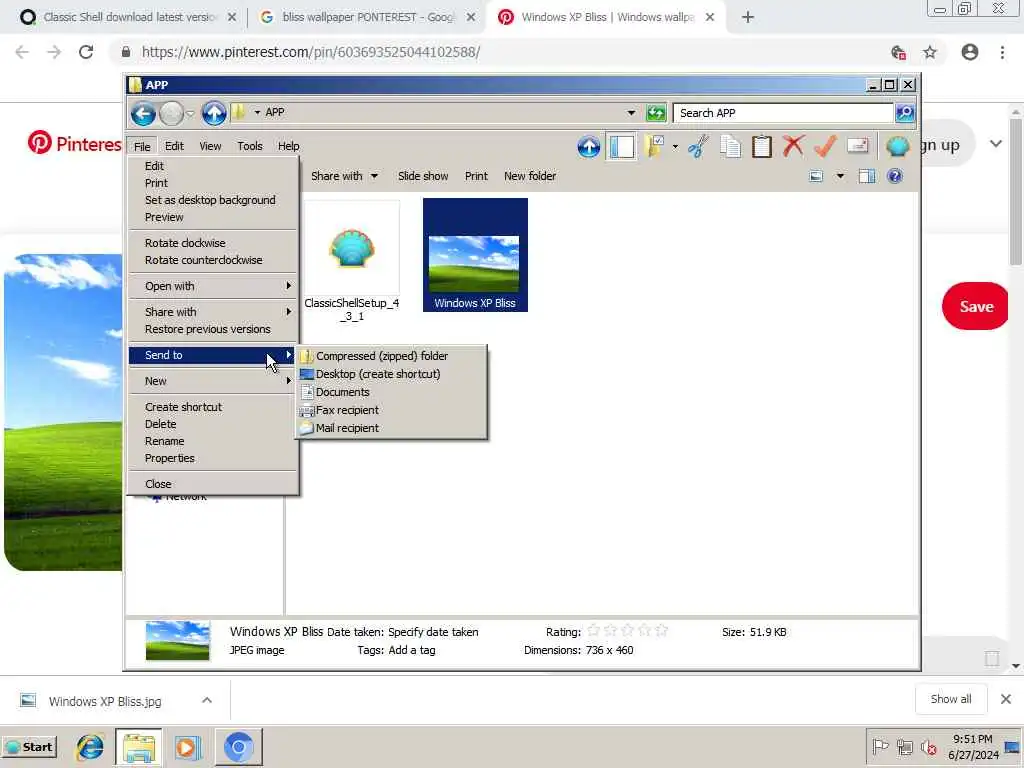
Task: Expand the New submenu
Action: tap(213, 381)
